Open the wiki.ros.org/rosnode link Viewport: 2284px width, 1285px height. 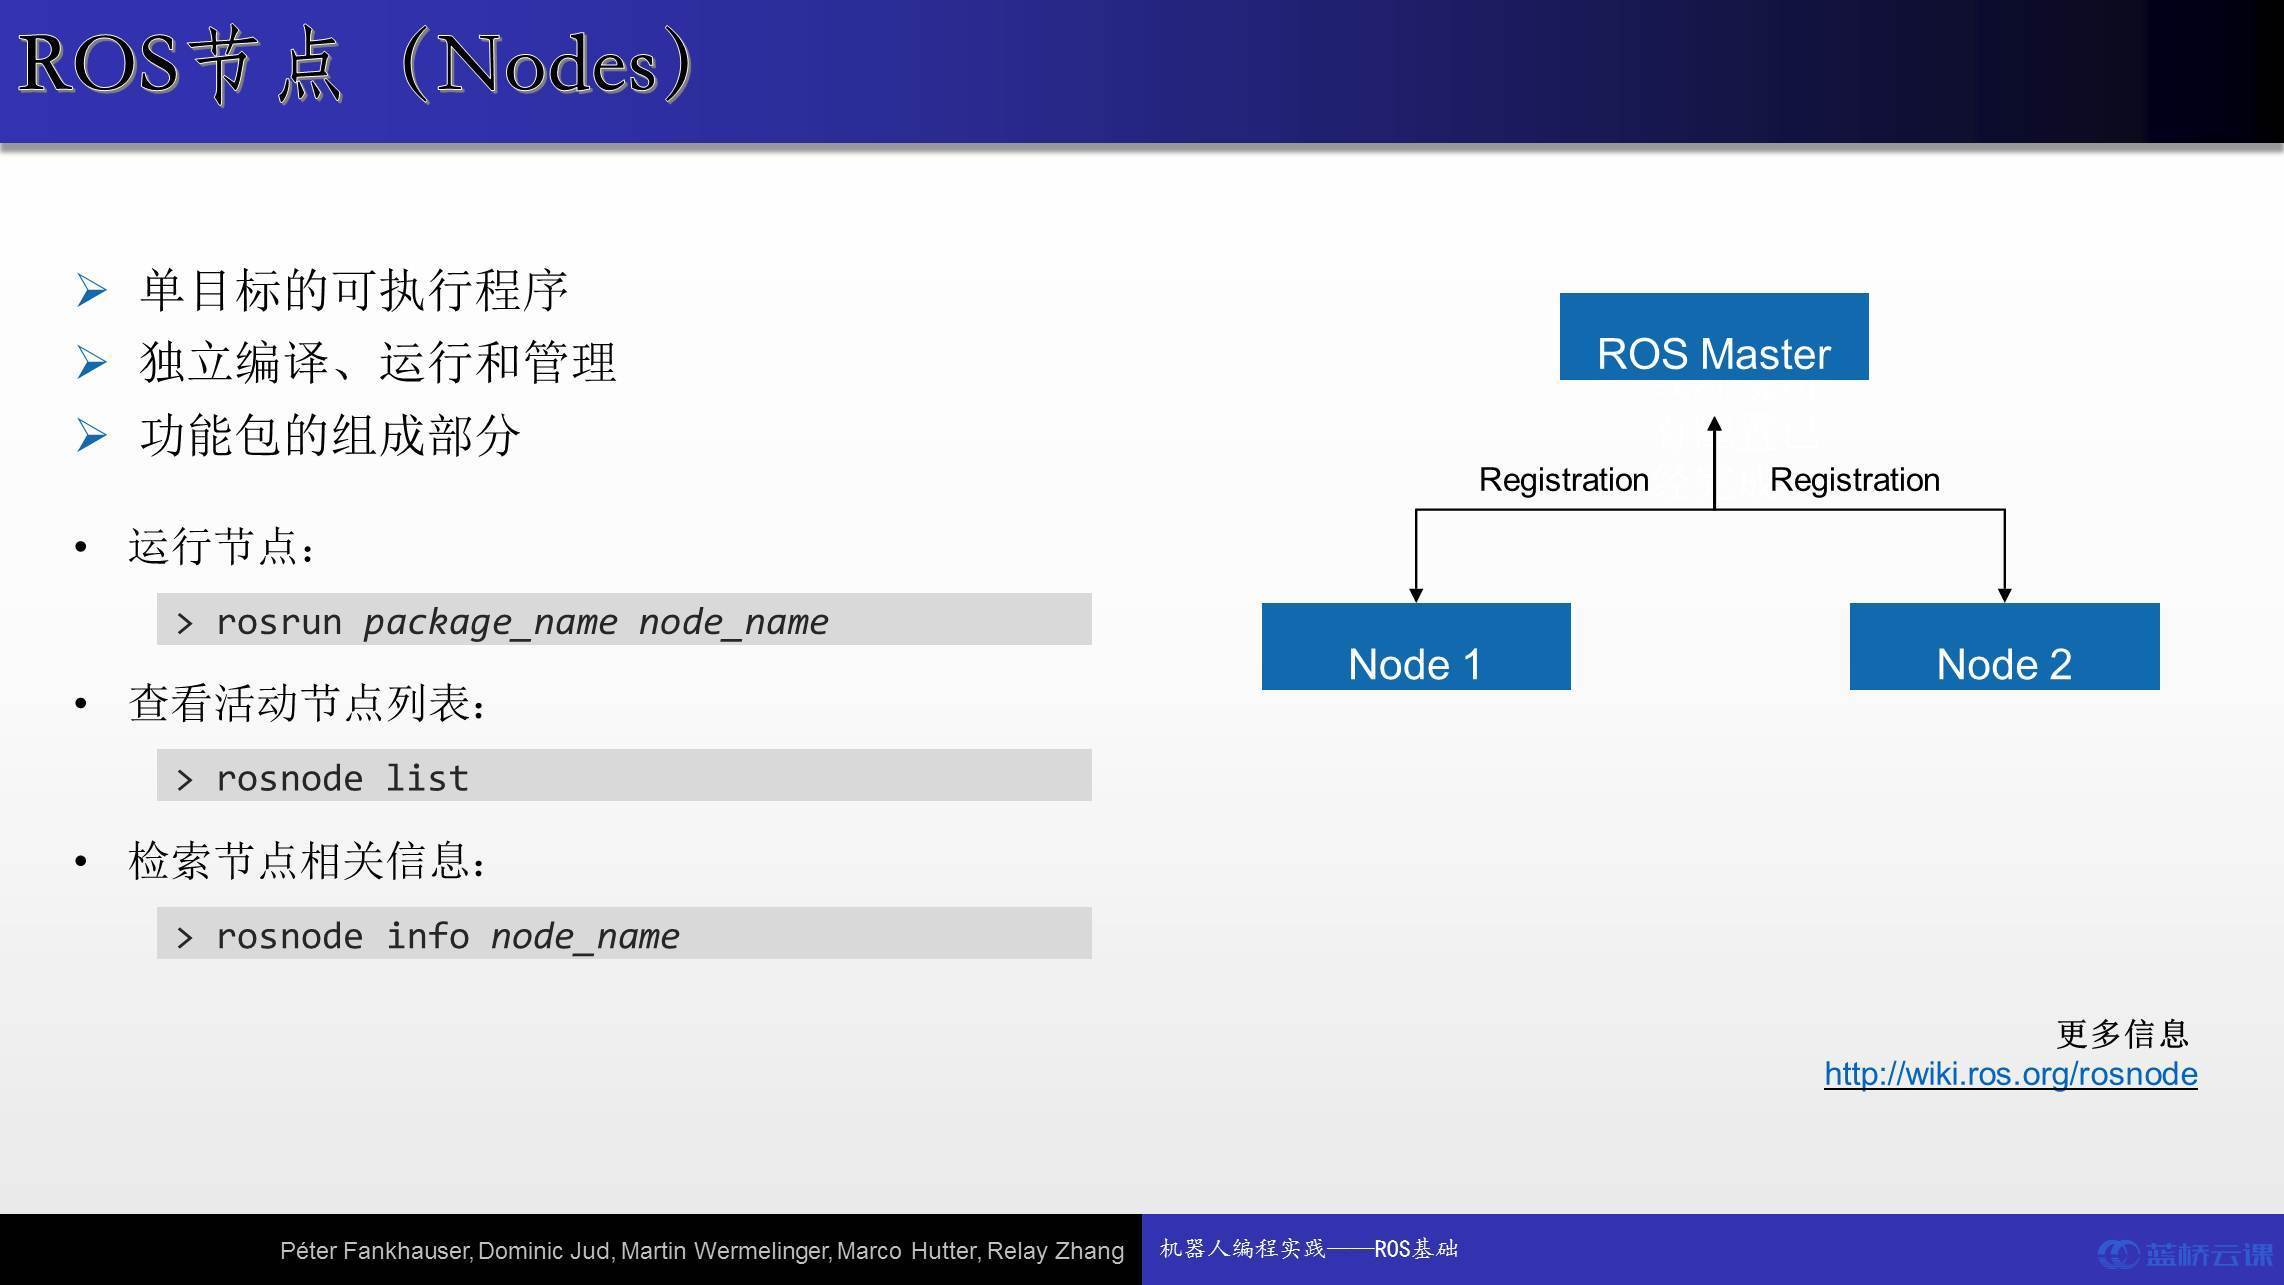(2010, 1074)
